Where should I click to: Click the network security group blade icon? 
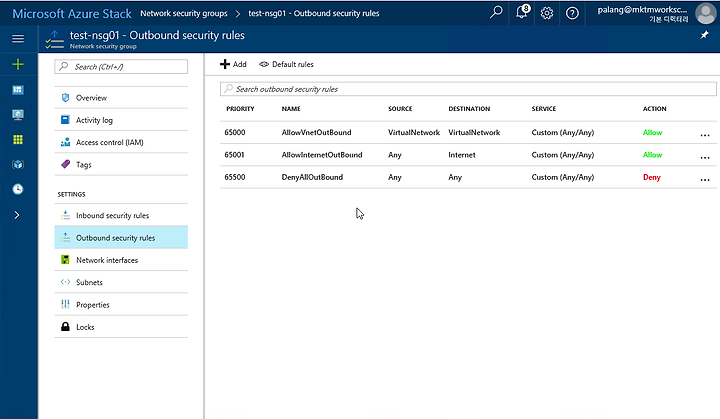[54, 40]
